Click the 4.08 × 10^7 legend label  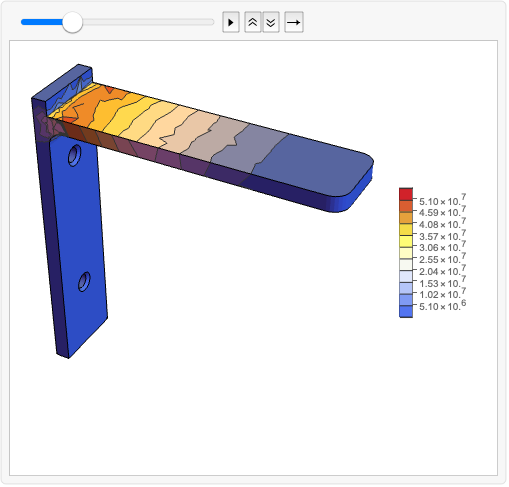pos(442,223)
